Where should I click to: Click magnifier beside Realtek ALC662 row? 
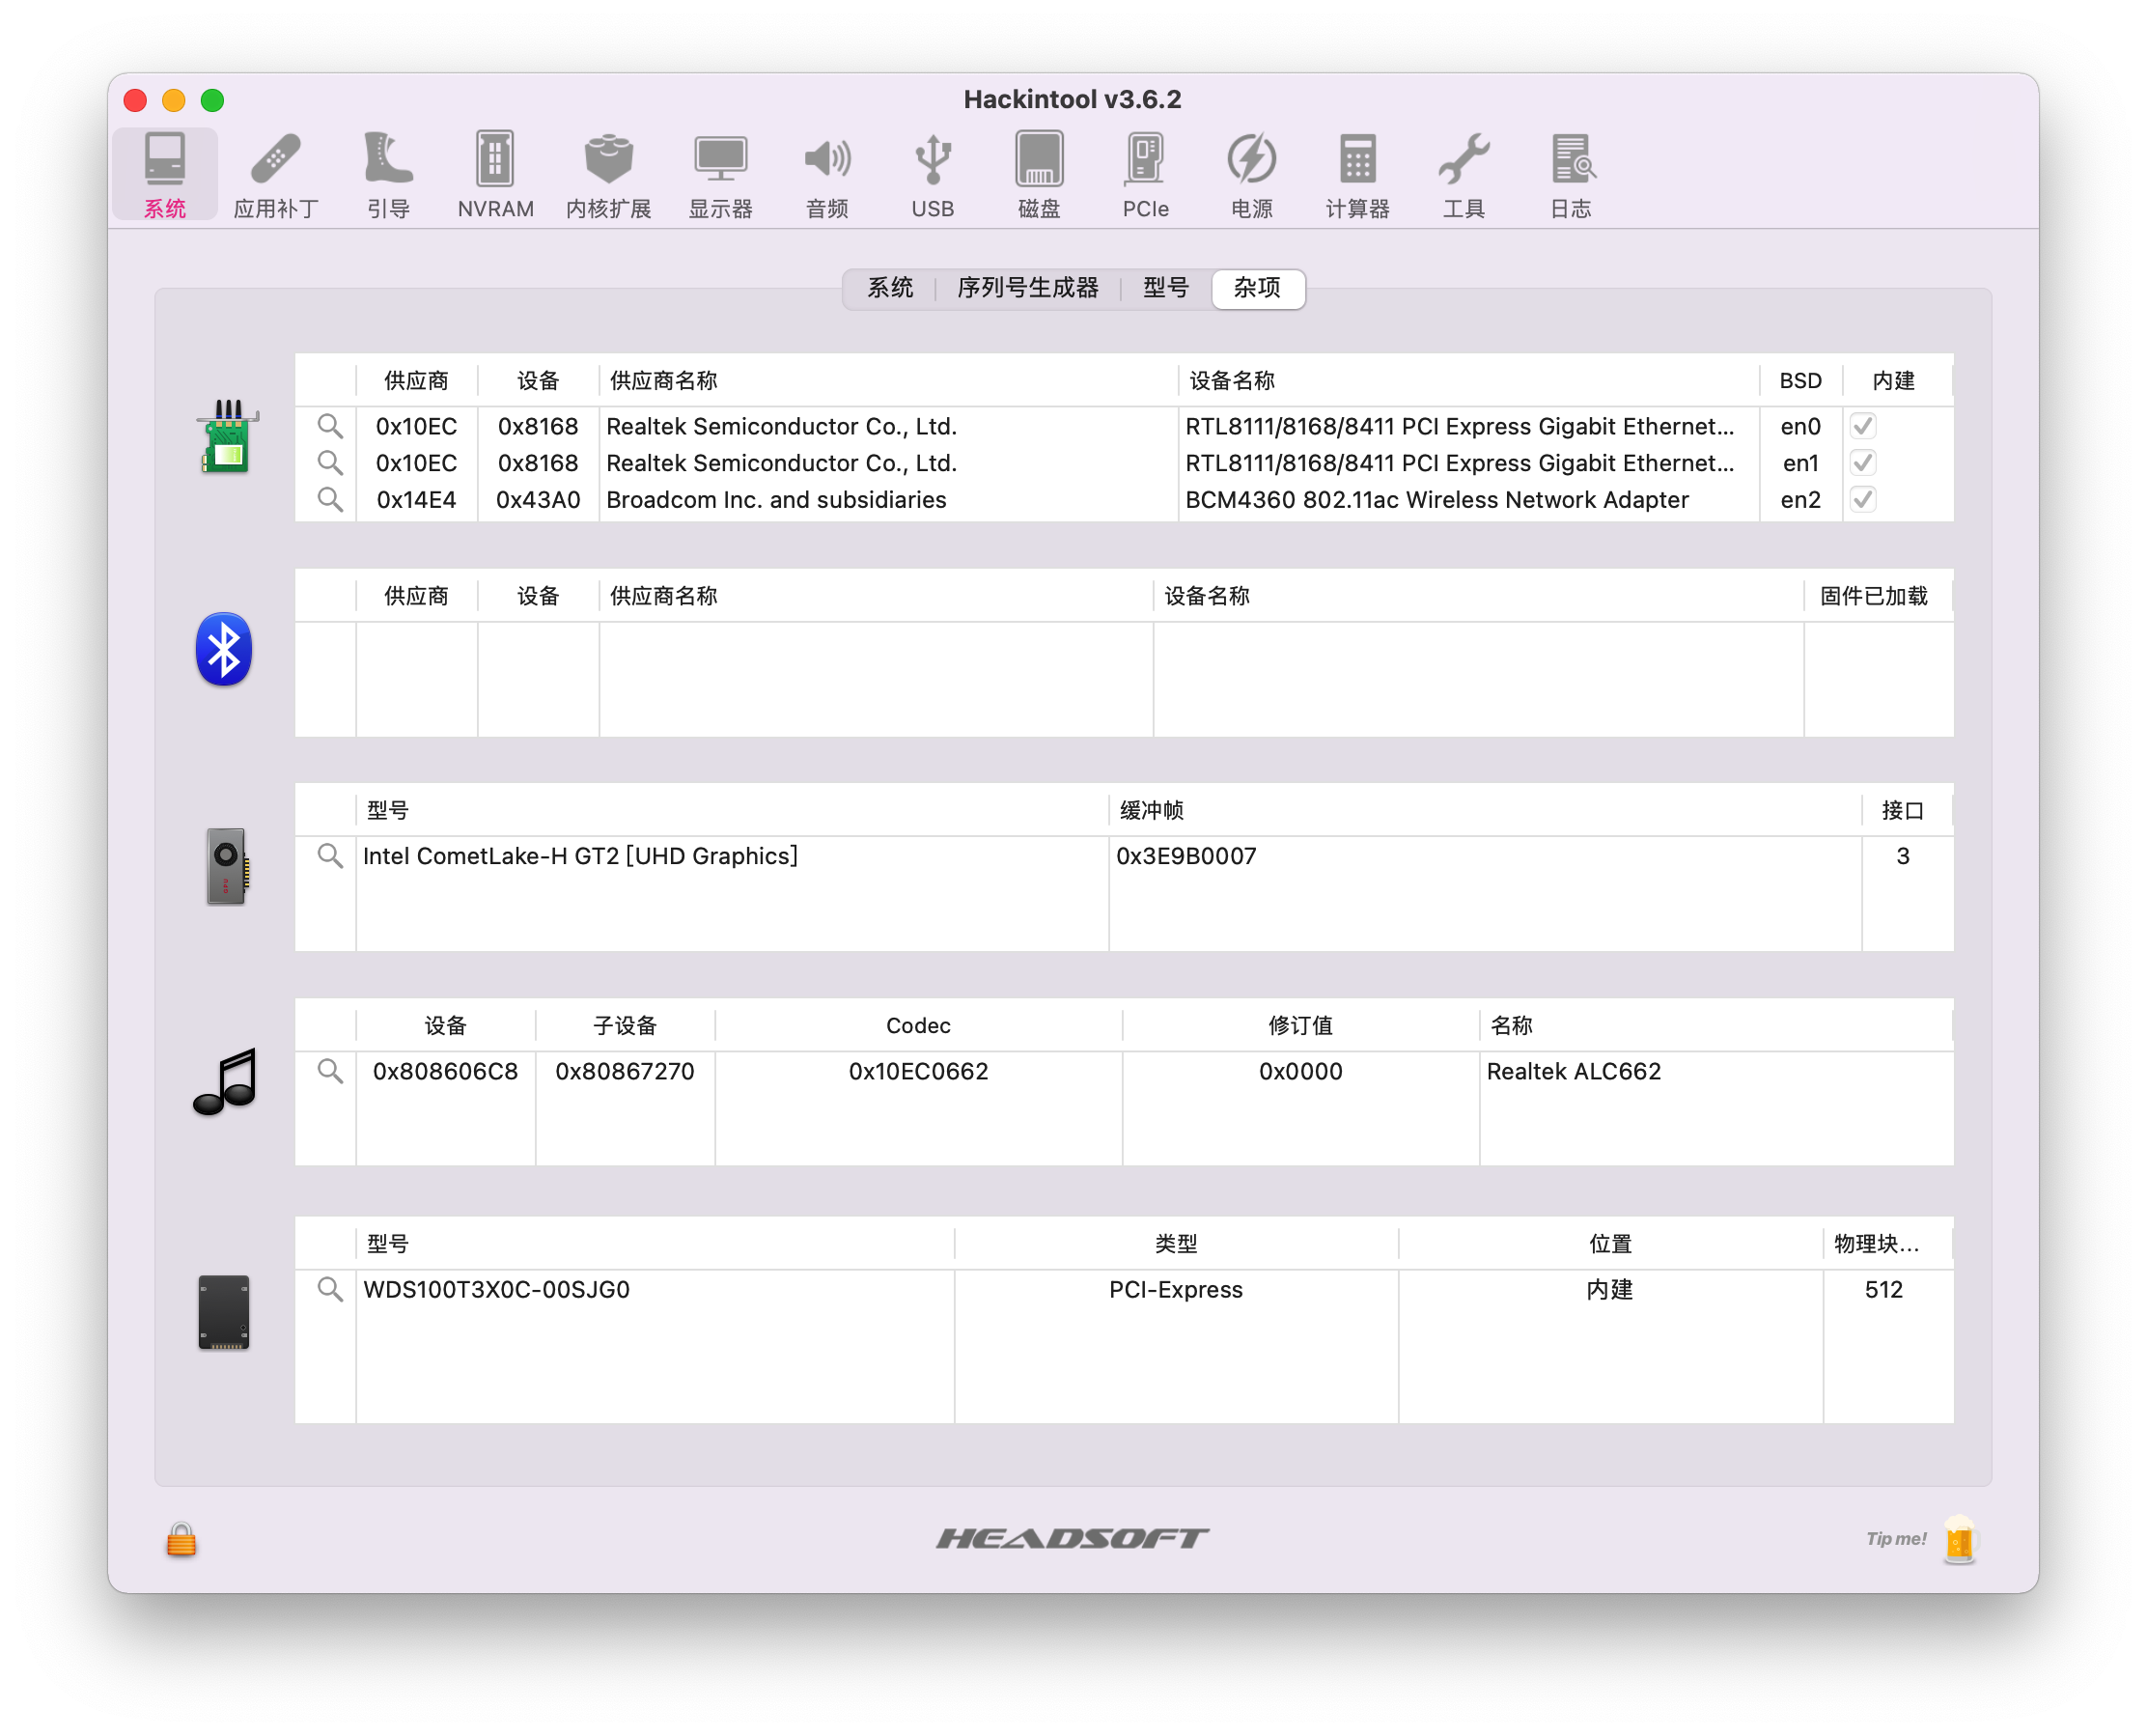[330, 1071]
